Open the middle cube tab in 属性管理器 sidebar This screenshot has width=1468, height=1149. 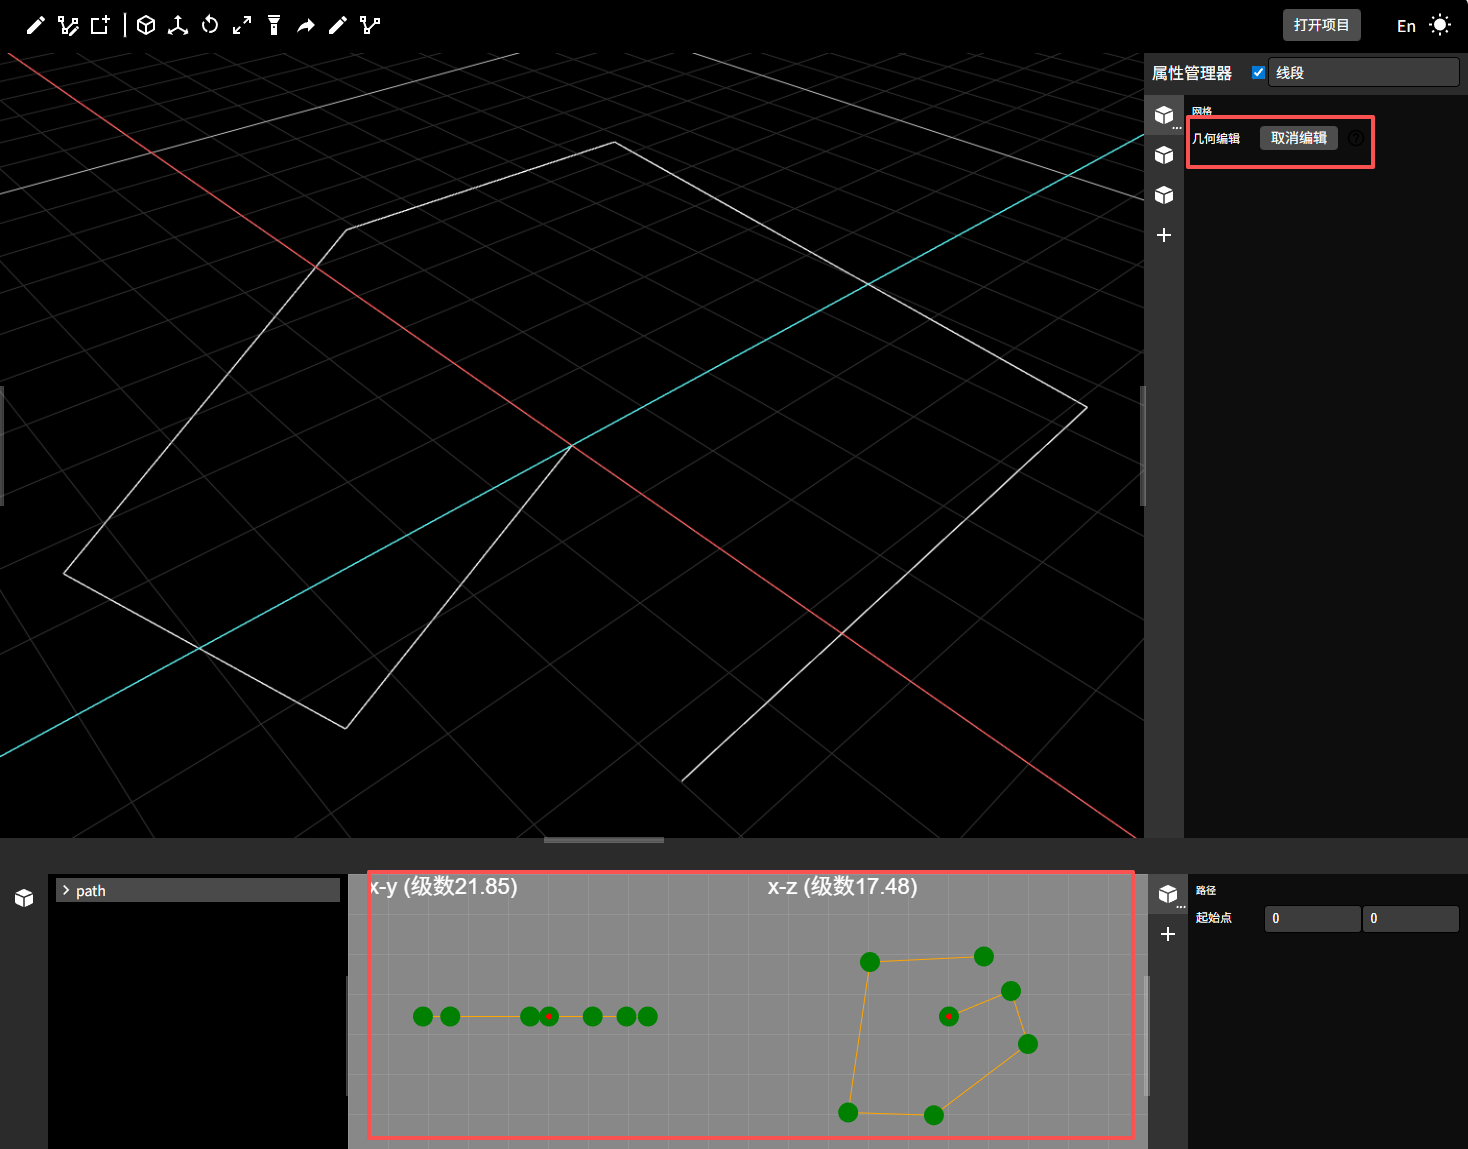click(x=1164, y=155)
